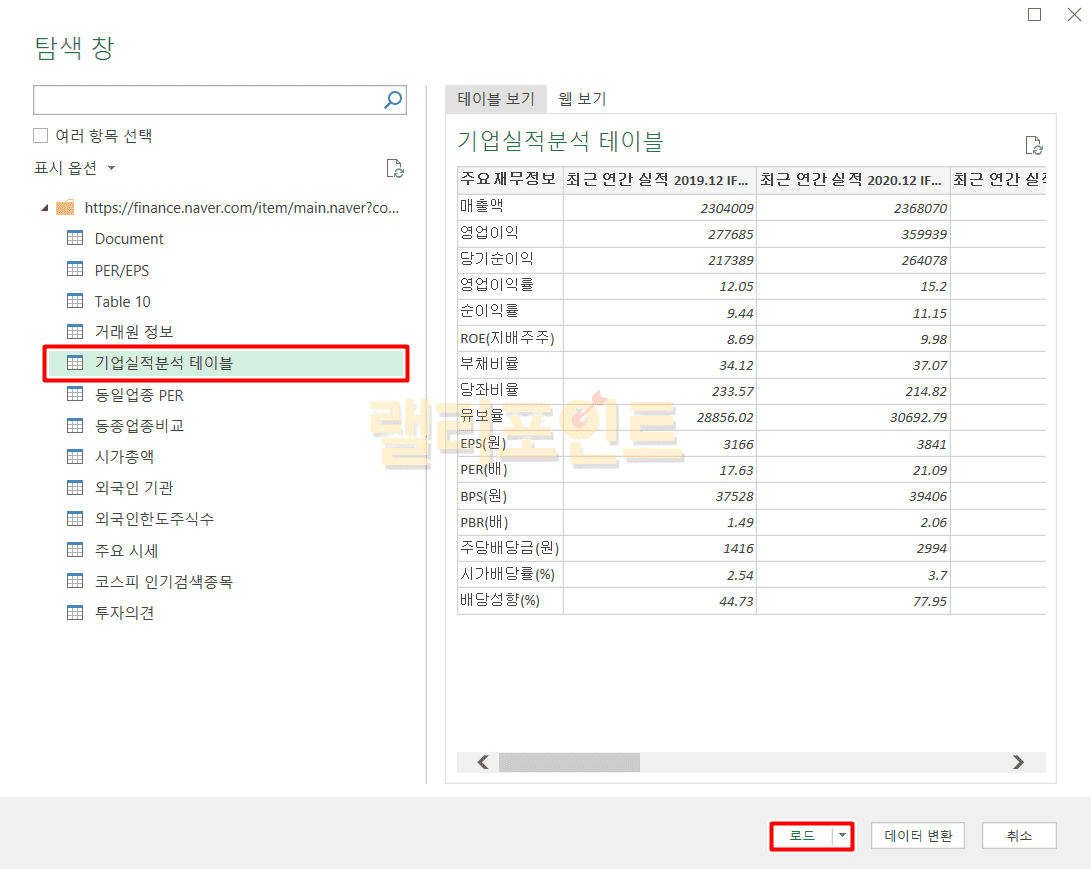
Task: Click the 데이터 변환 button
Action: tap(918, 836)
